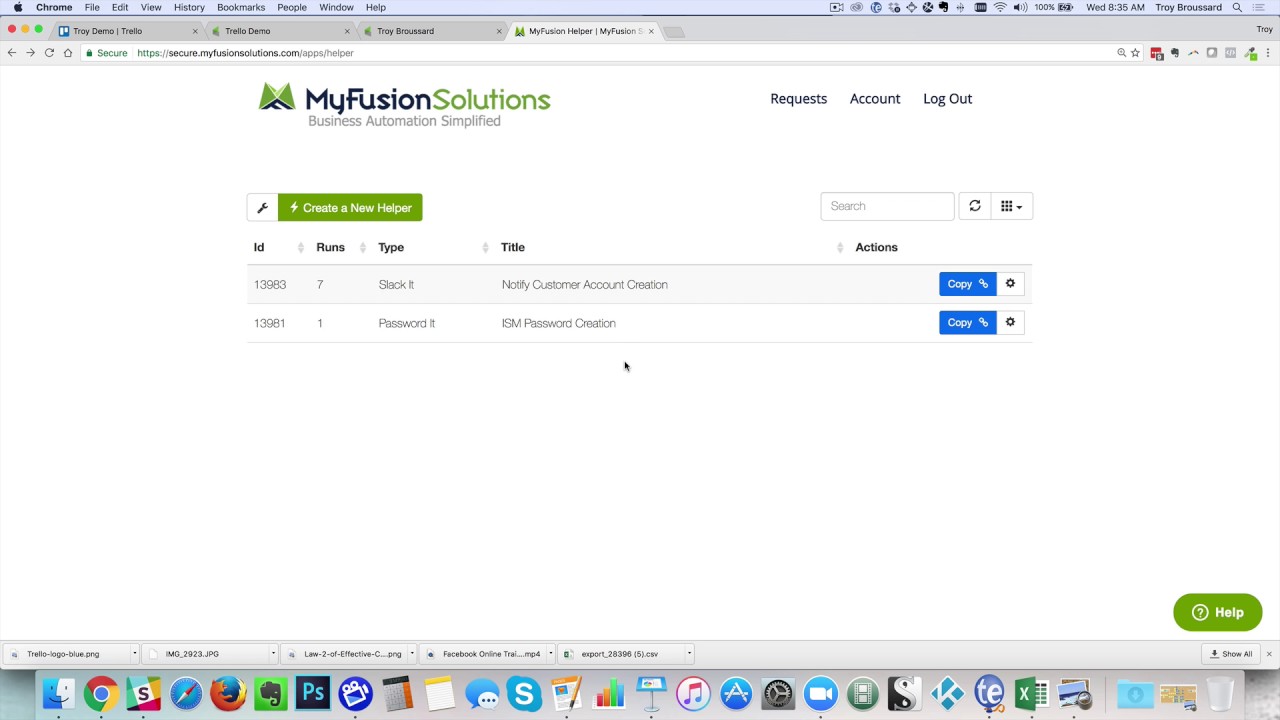Click the helper Search field
Image resolution: width=1280 pixels, height=720 pixels.
887,206
